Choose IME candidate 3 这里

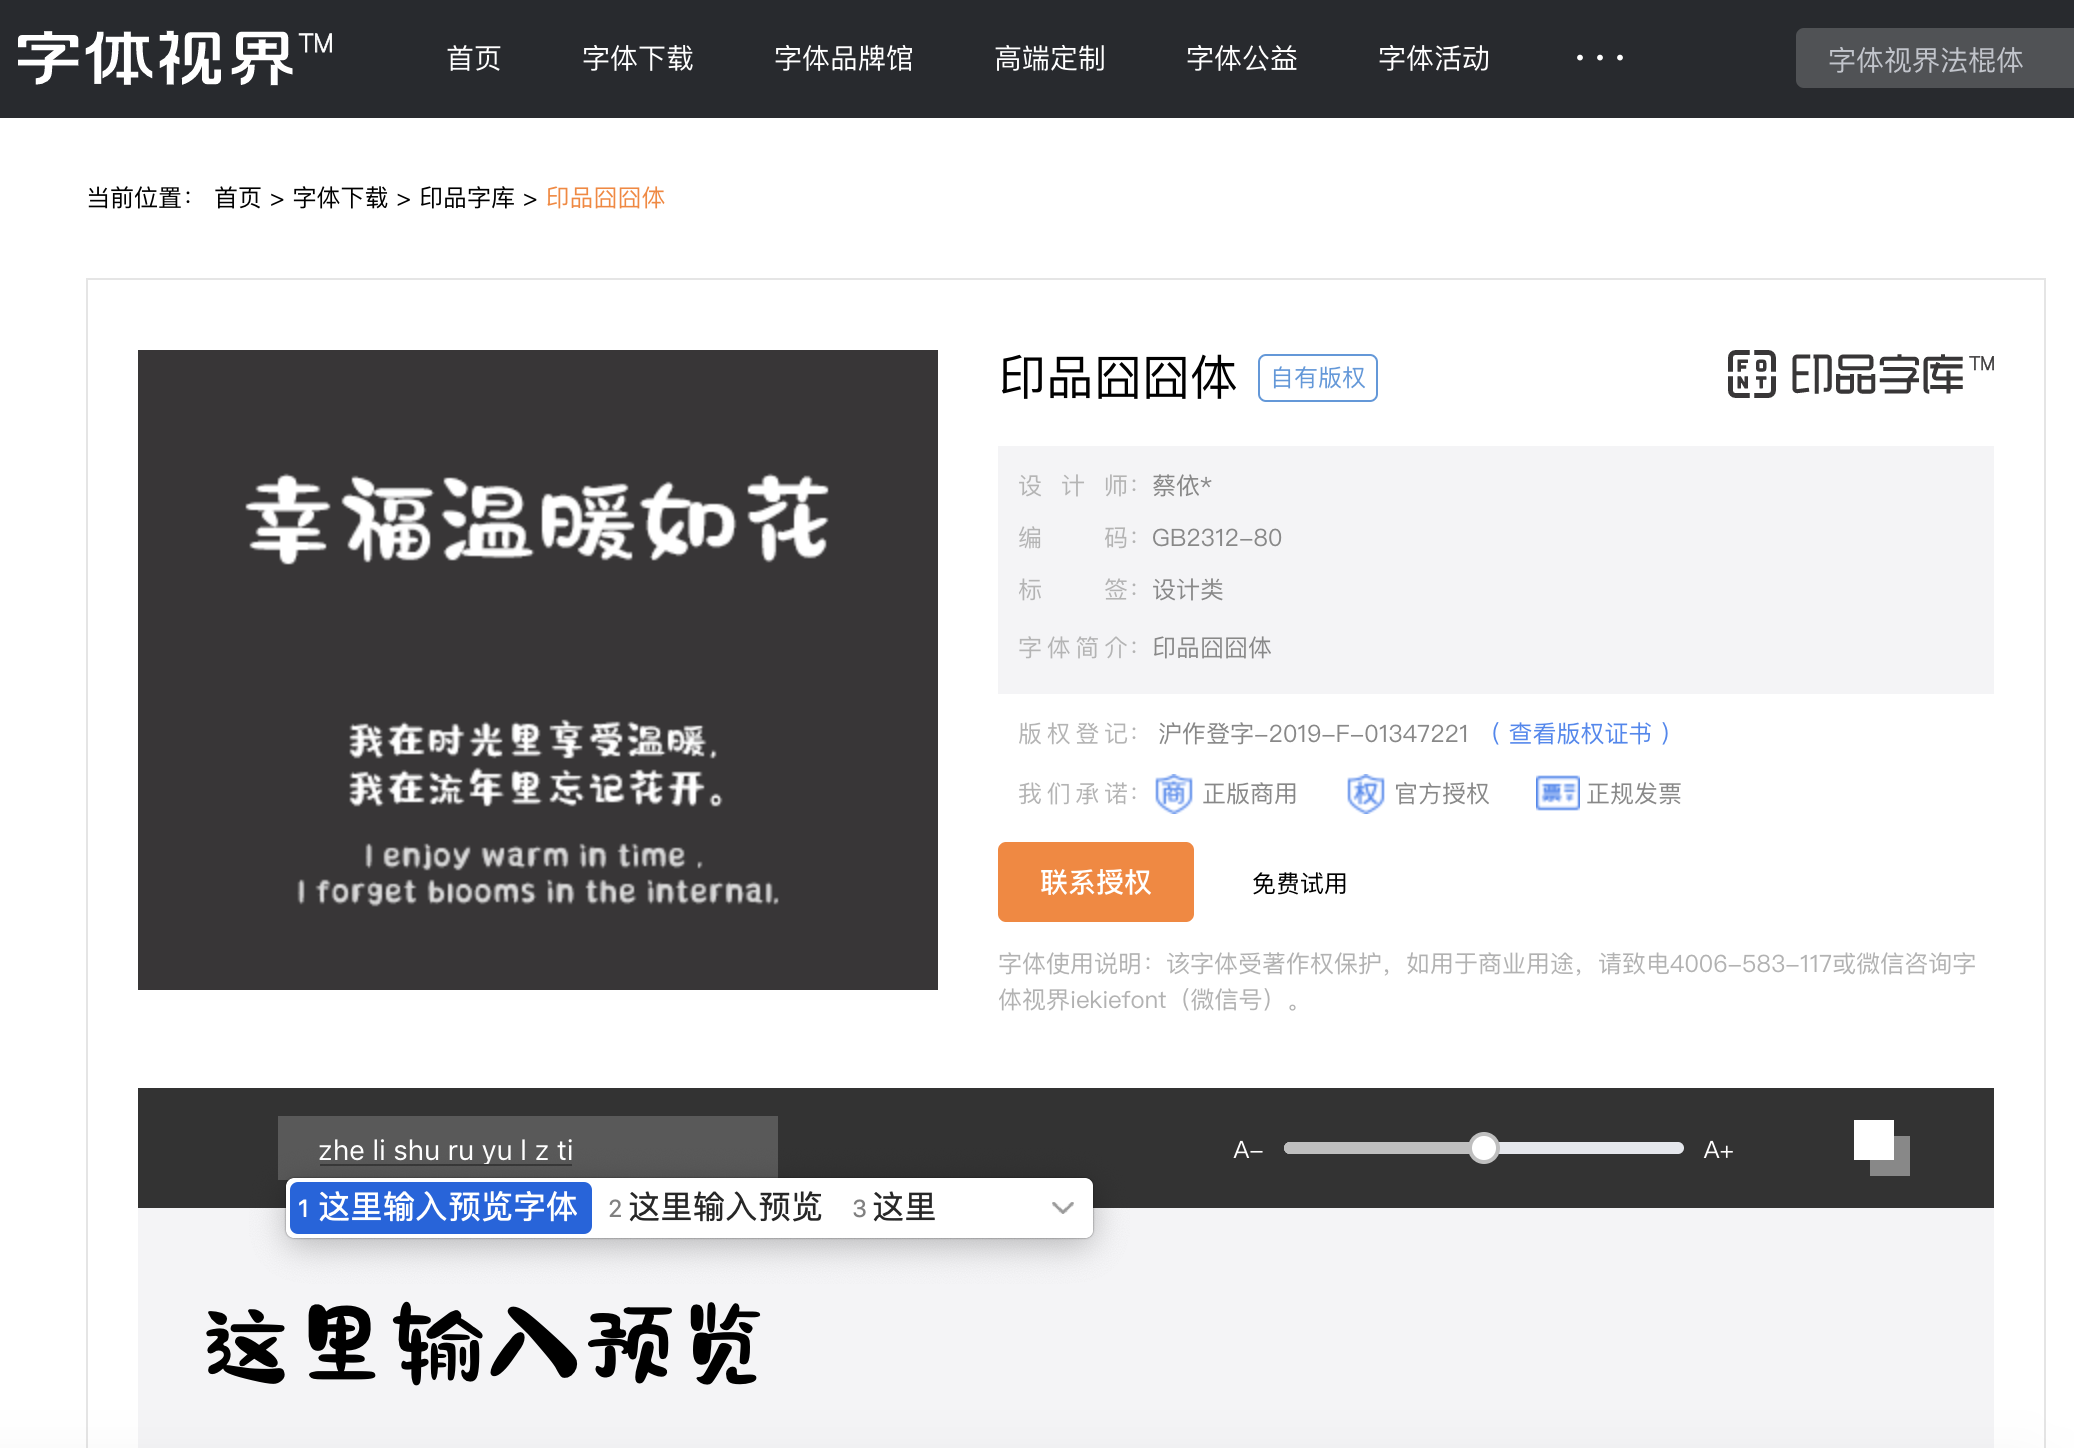(894, 1208)
